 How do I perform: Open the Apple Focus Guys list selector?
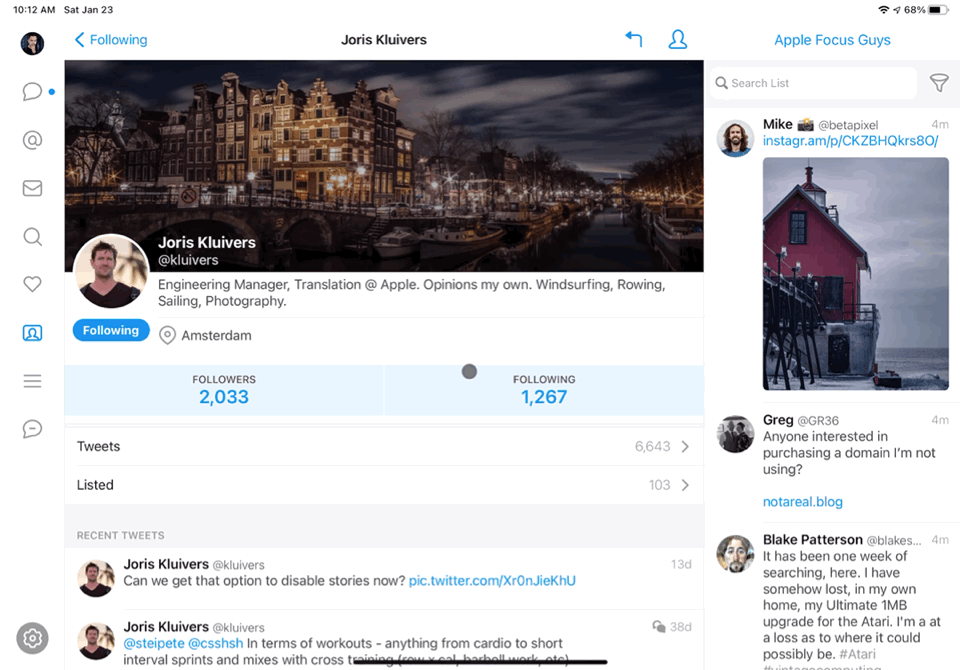[832, 39]
